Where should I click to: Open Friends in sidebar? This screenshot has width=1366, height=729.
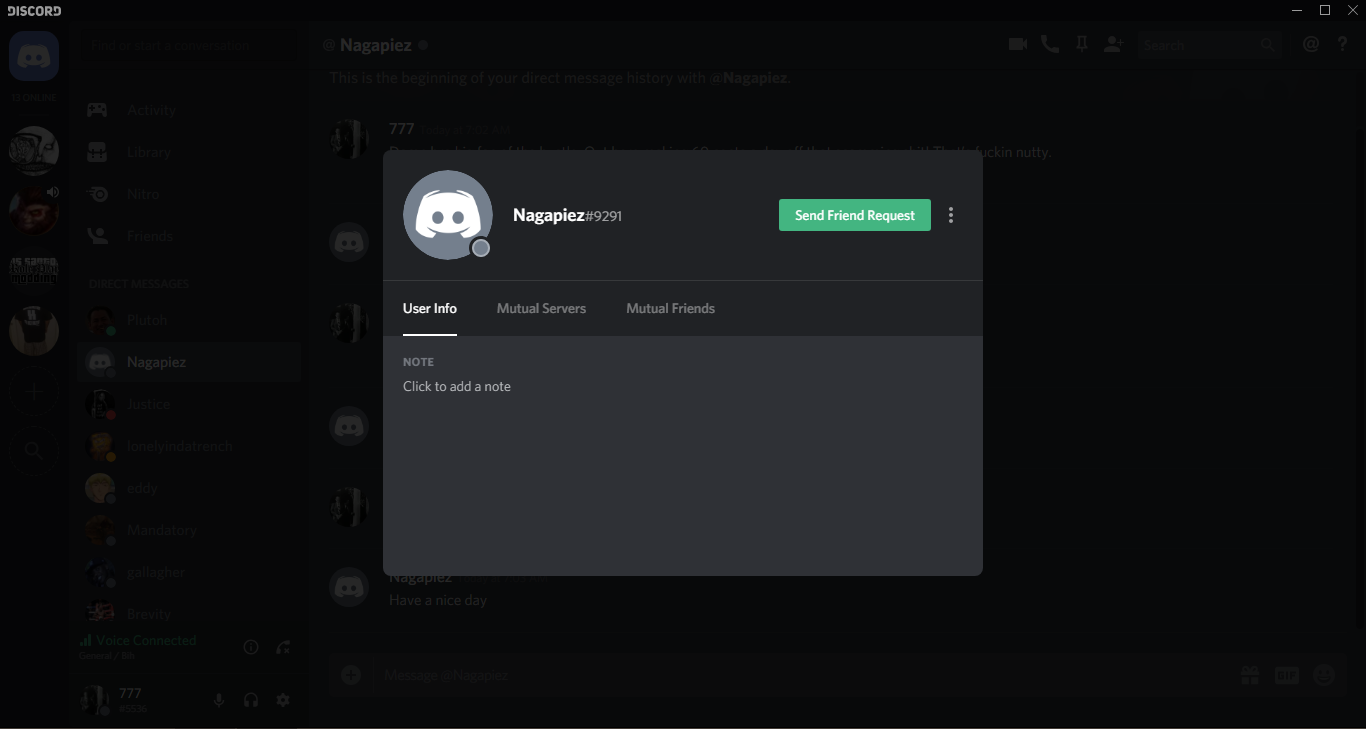189,236
